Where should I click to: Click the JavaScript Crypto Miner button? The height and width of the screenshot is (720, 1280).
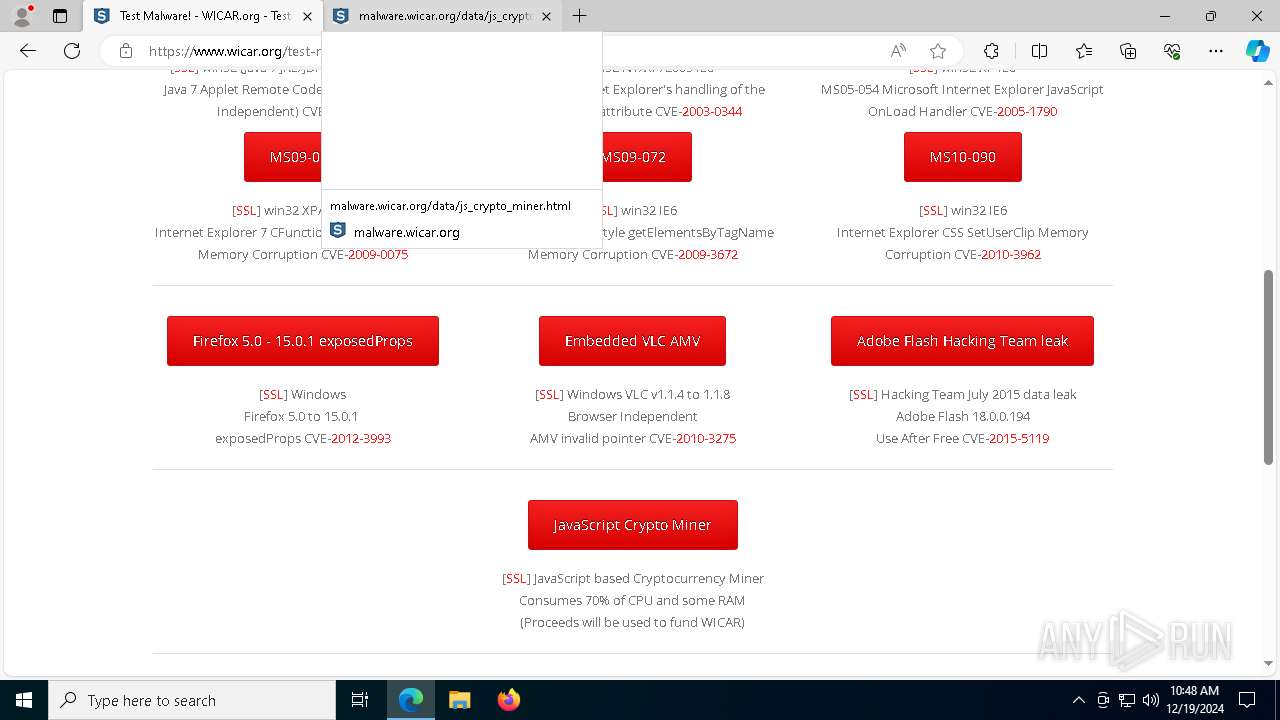click(x=632, y=525)
